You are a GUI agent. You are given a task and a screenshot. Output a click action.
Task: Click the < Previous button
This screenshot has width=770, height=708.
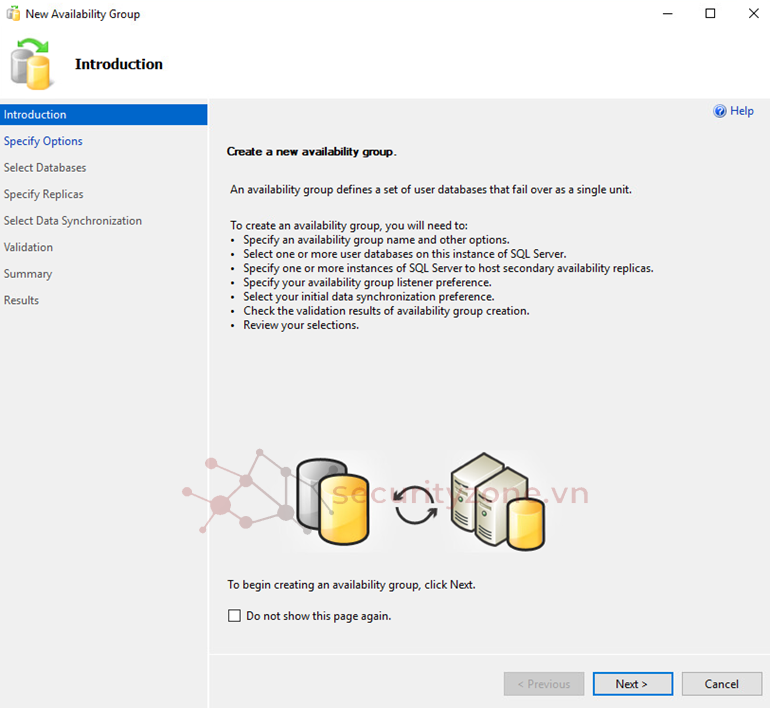pyautogui.click(x=544, y=684)
